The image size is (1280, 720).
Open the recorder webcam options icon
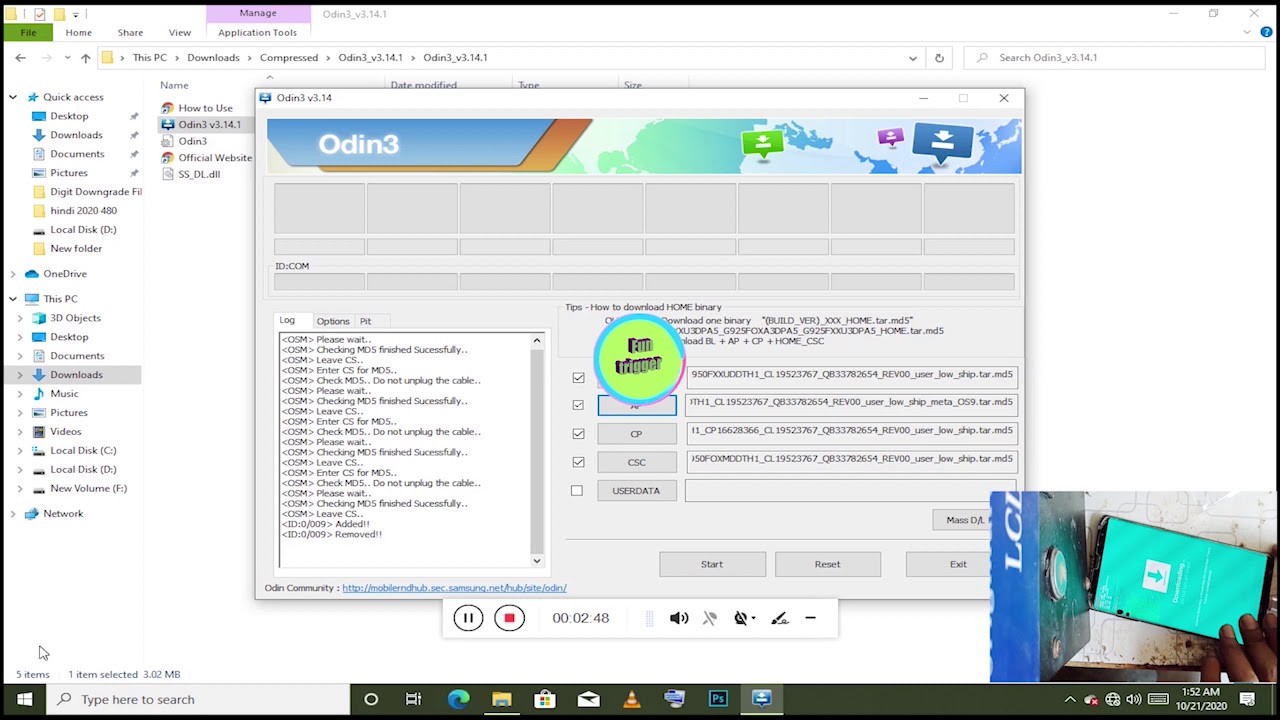(x=743, y=618)
